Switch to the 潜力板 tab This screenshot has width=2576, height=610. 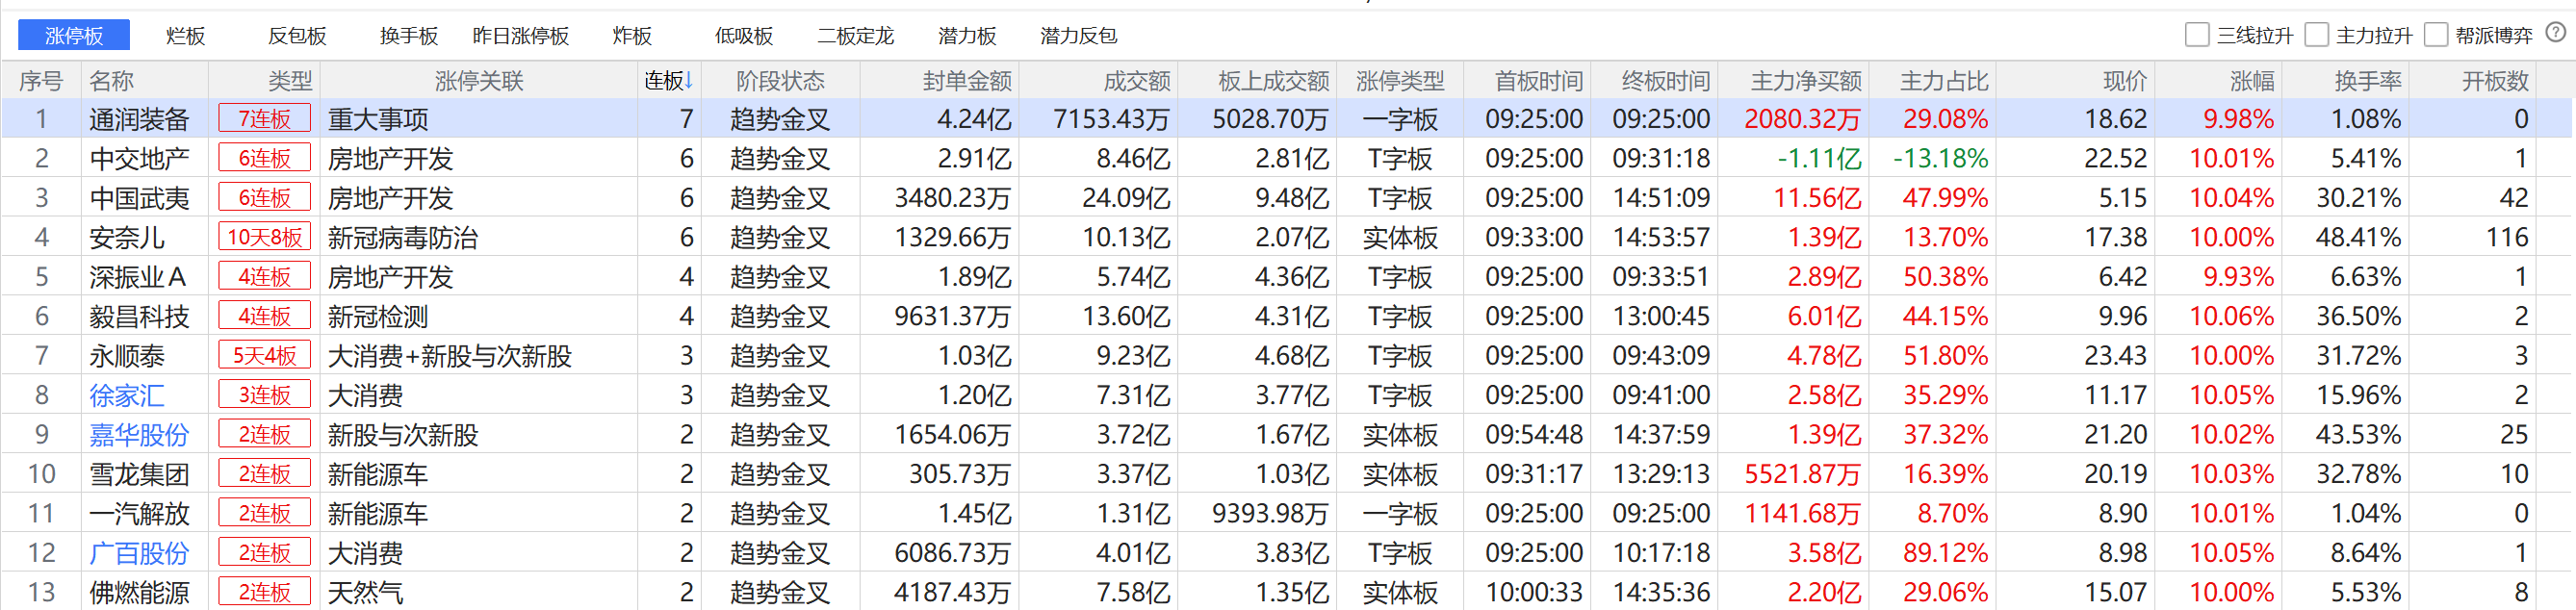click(967, 36)
